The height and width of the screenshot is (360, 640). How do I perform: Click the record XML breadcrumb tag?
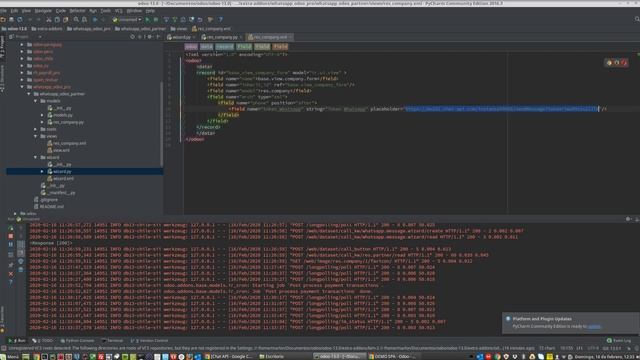point(224,47)
